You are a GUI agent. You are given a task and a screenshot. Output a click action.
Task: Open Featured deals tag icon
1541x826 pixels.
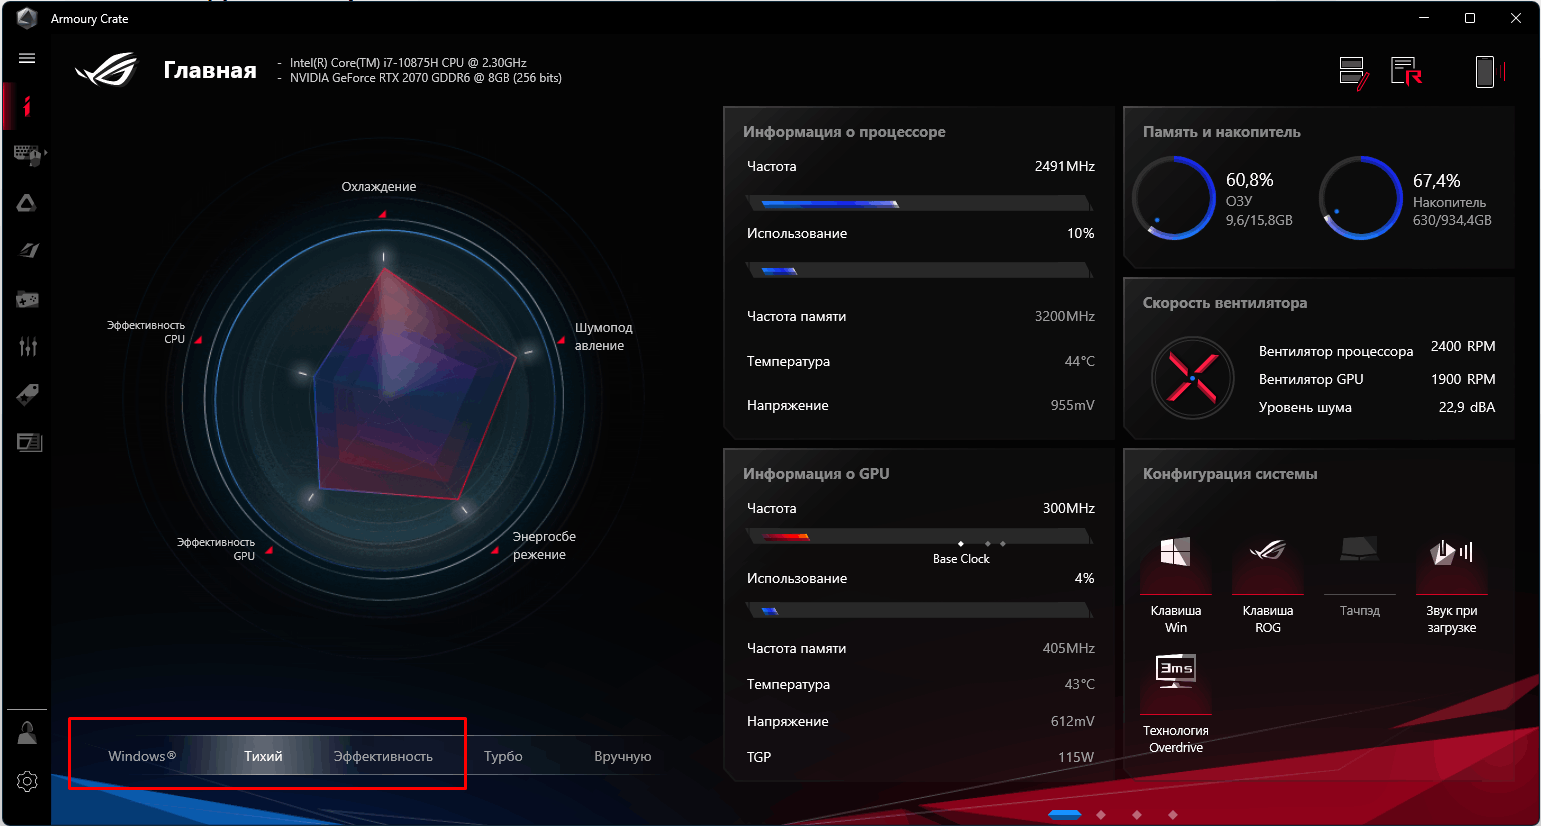coord(27,394)
